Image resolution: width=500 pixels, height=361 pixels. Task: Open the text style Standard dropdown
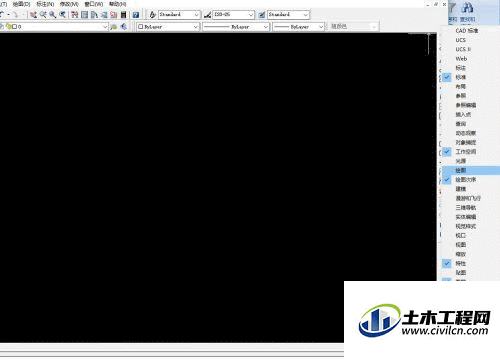point(179,15)
